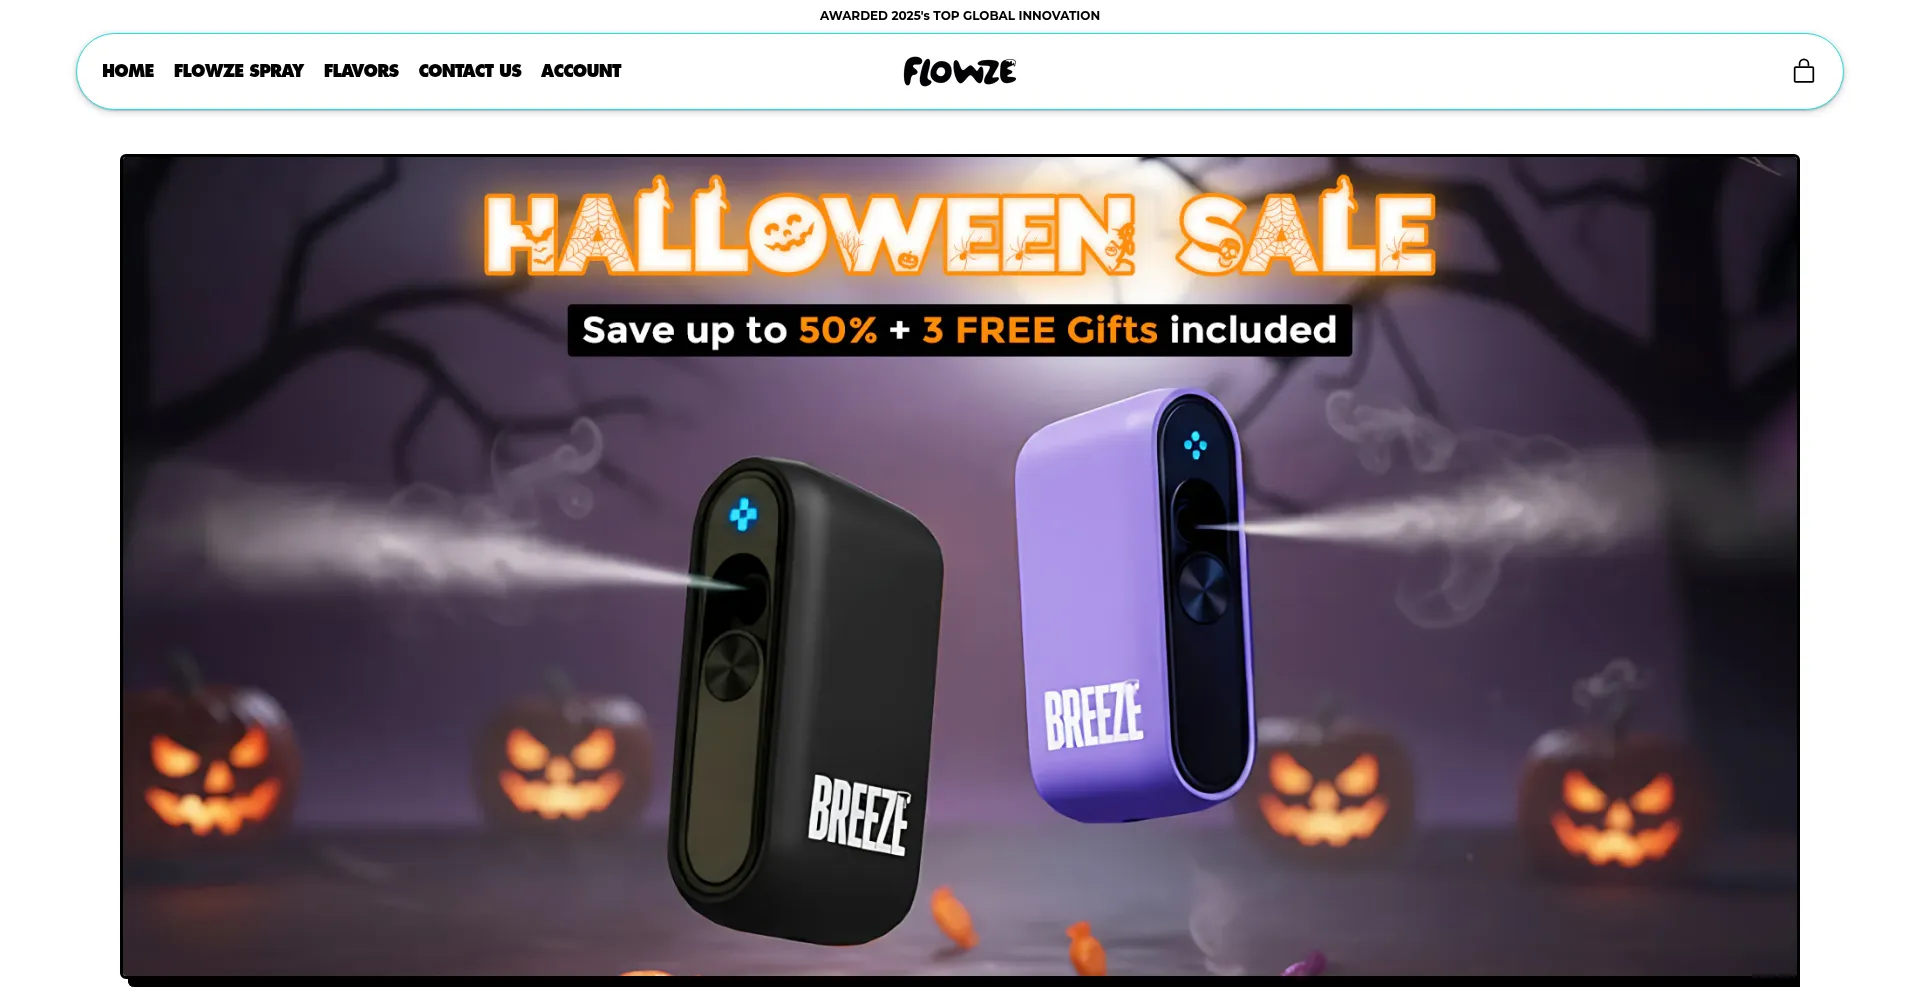The height and width of the screenshot is (993, 1920).
Task: Click the blue plus light on black device
Action: [x=743, y=514]
